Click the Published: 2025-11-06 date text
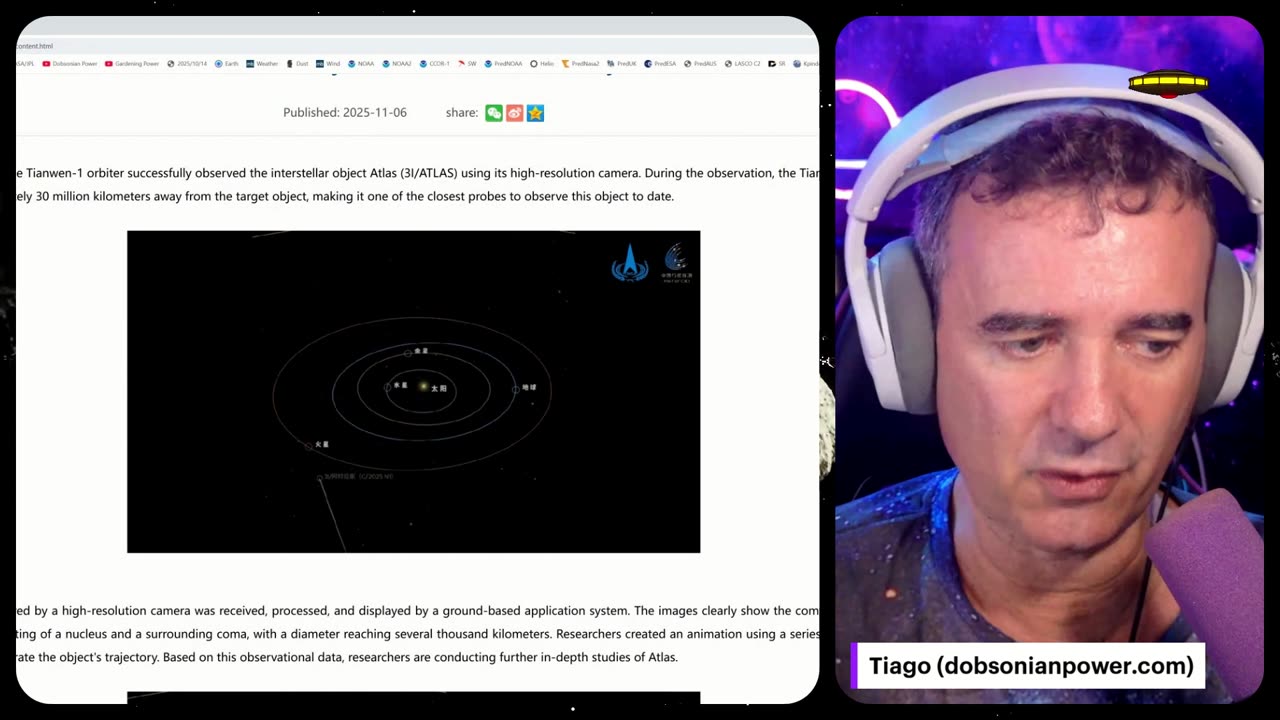Image resolution: width=1280 pixels, height=720 pixels. (345, 113)
